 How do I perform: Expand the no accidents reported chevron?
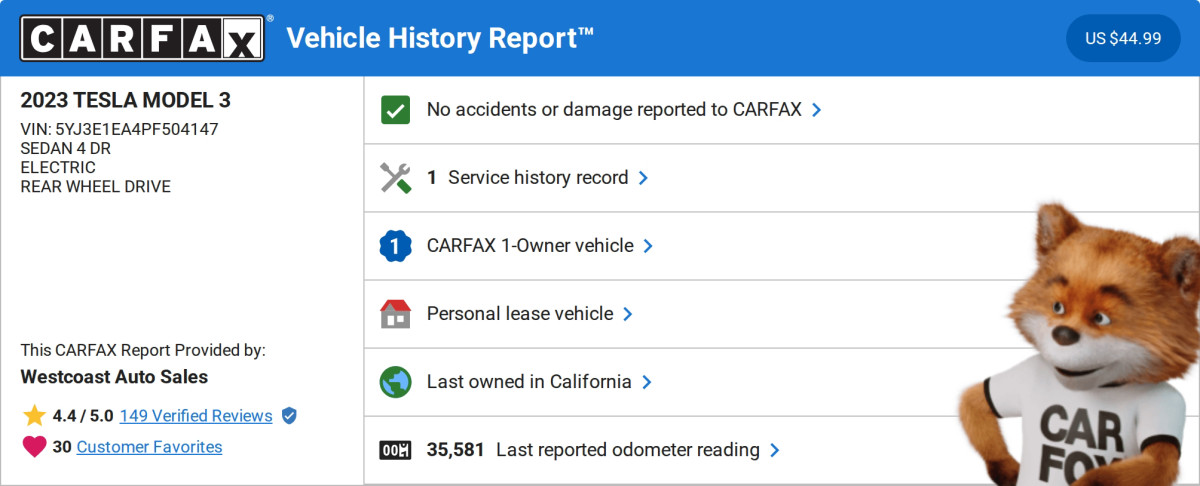coord(817,110)
